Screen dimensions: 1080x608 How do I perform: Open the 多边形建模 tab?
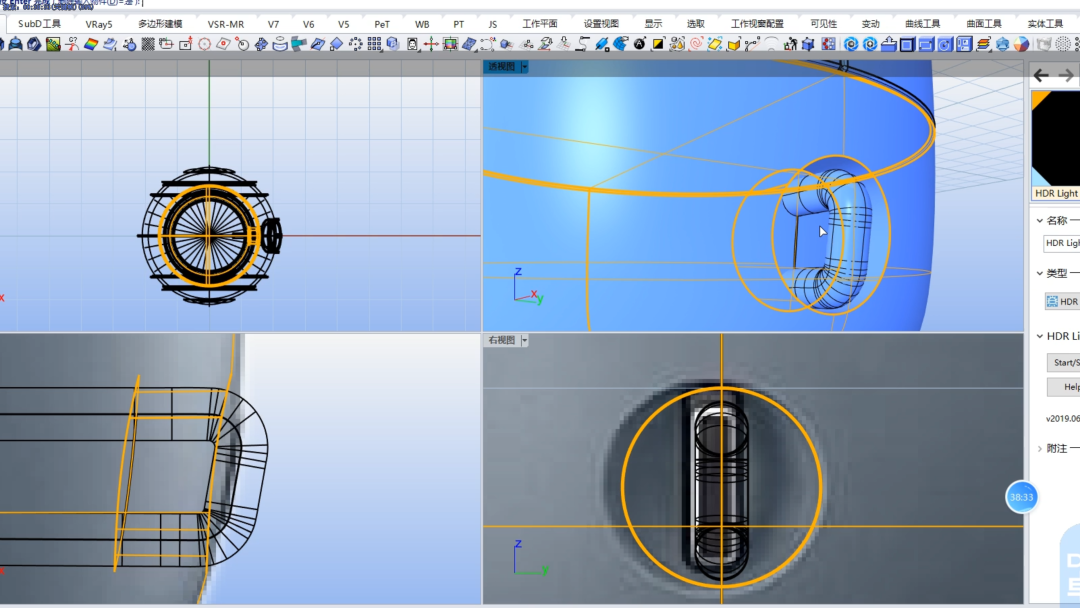pos(160,24)
